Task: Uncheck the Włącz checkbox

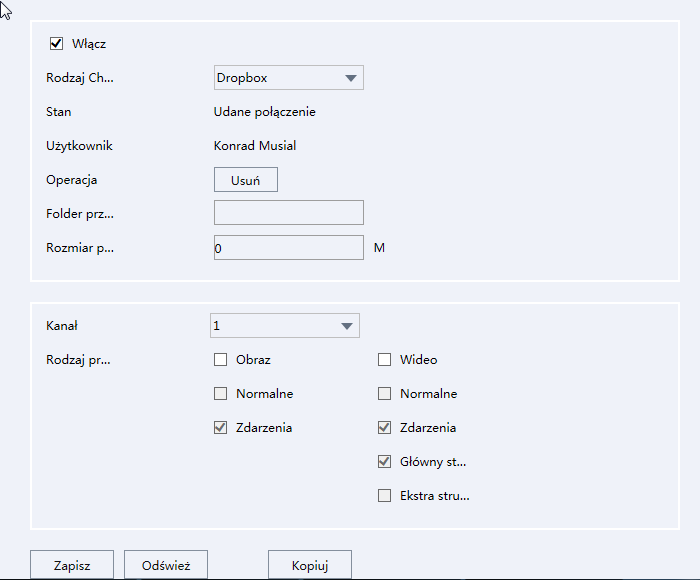Action: click(56, 44)
